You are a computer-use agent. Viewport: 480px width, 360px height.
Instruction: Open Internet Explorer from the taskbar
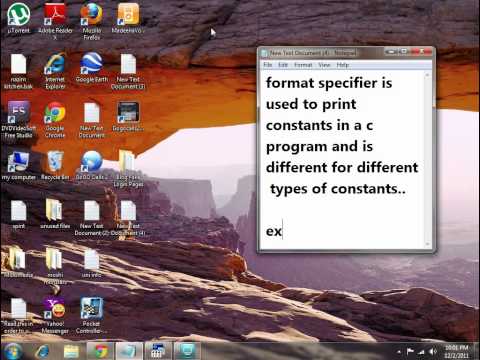[43, 351]
